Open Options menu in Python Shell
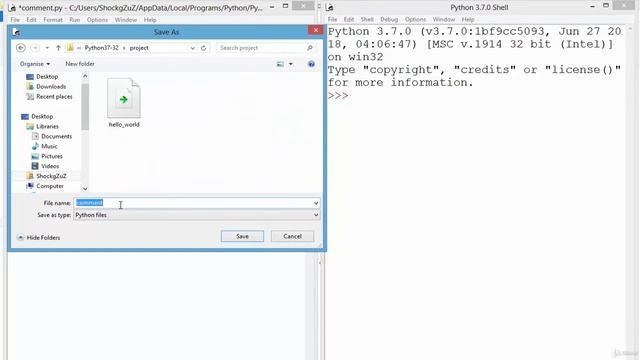This screenshot has height=360, width=640. tap(415, 19)
